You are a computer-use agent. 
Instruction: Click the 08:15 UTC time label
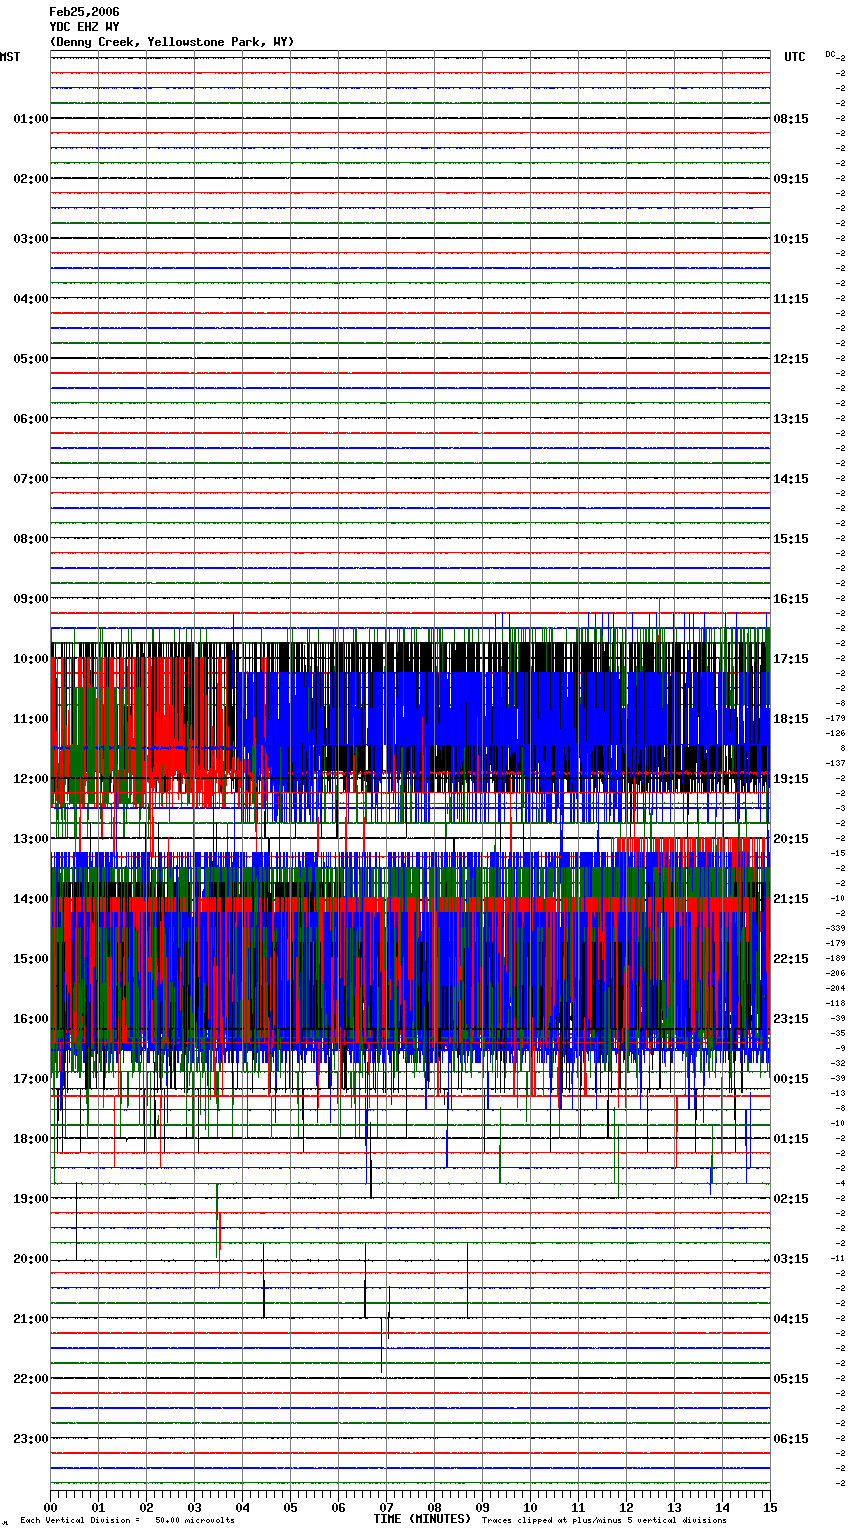tap(791, 119)
